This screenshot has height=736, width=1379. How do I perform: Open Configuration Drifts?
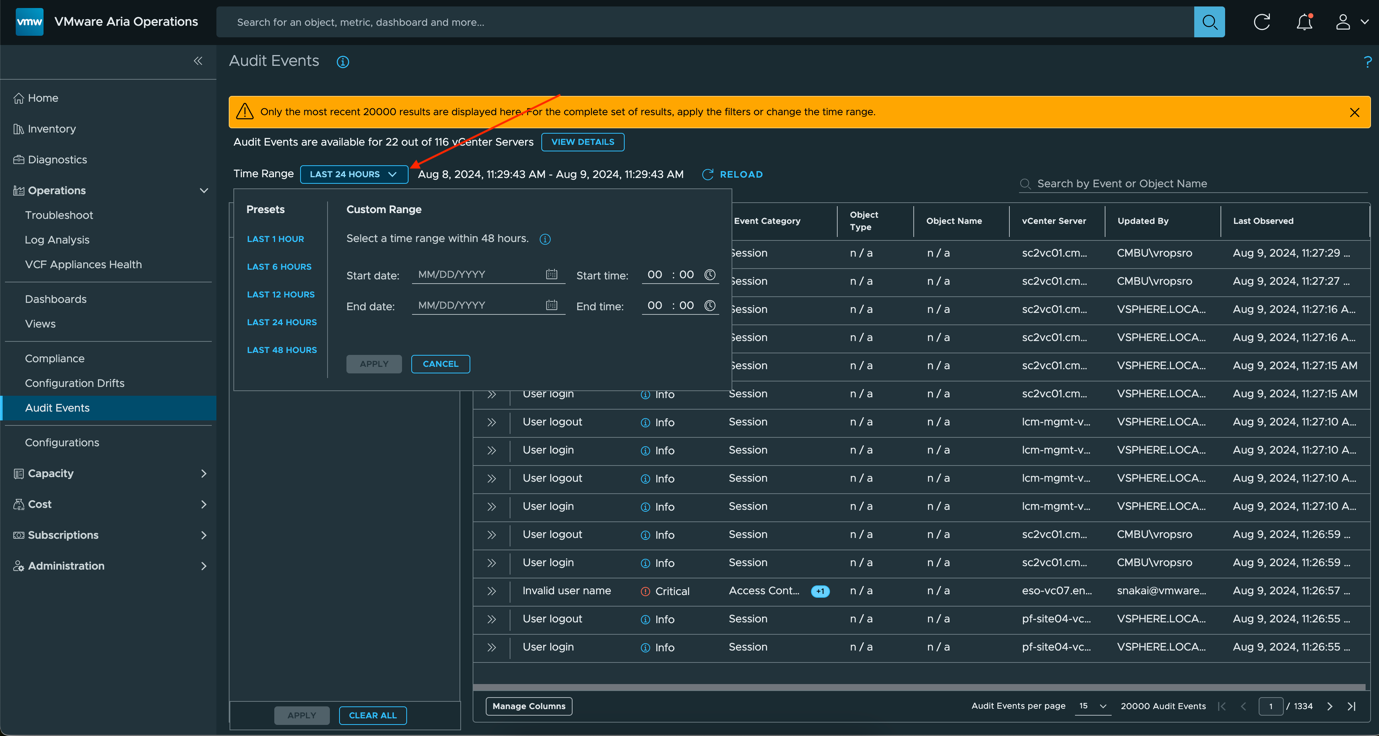pos(75,383)
